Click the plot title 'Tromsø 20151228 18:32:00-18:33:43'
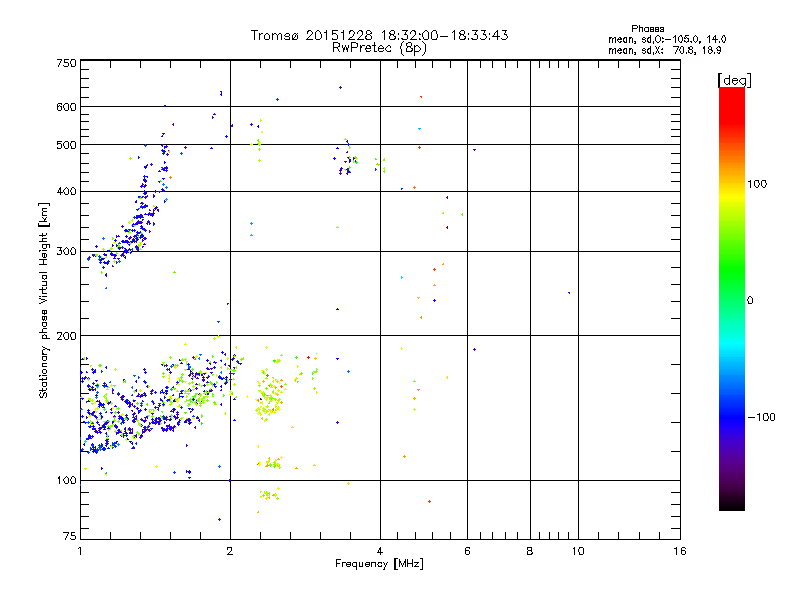The height and width of the screenshot is (600, 800). (379, 35)
